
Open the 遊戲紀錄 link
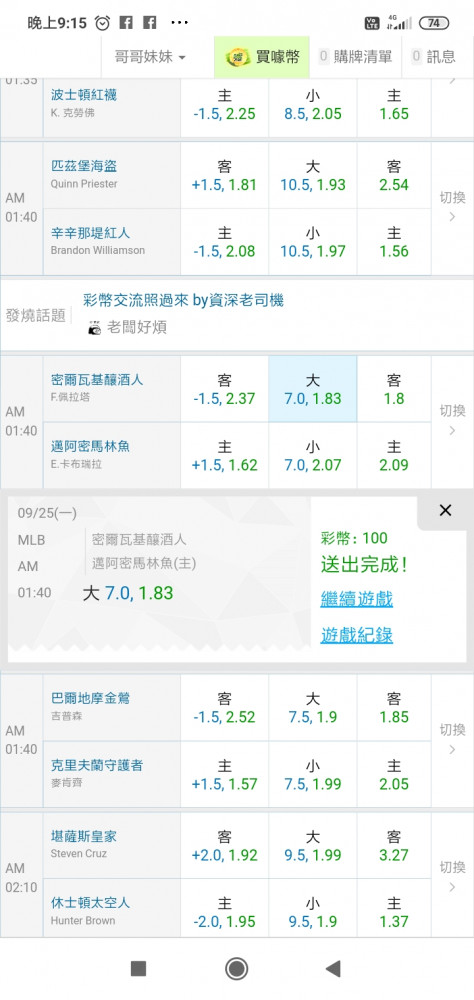coord(357,635)
